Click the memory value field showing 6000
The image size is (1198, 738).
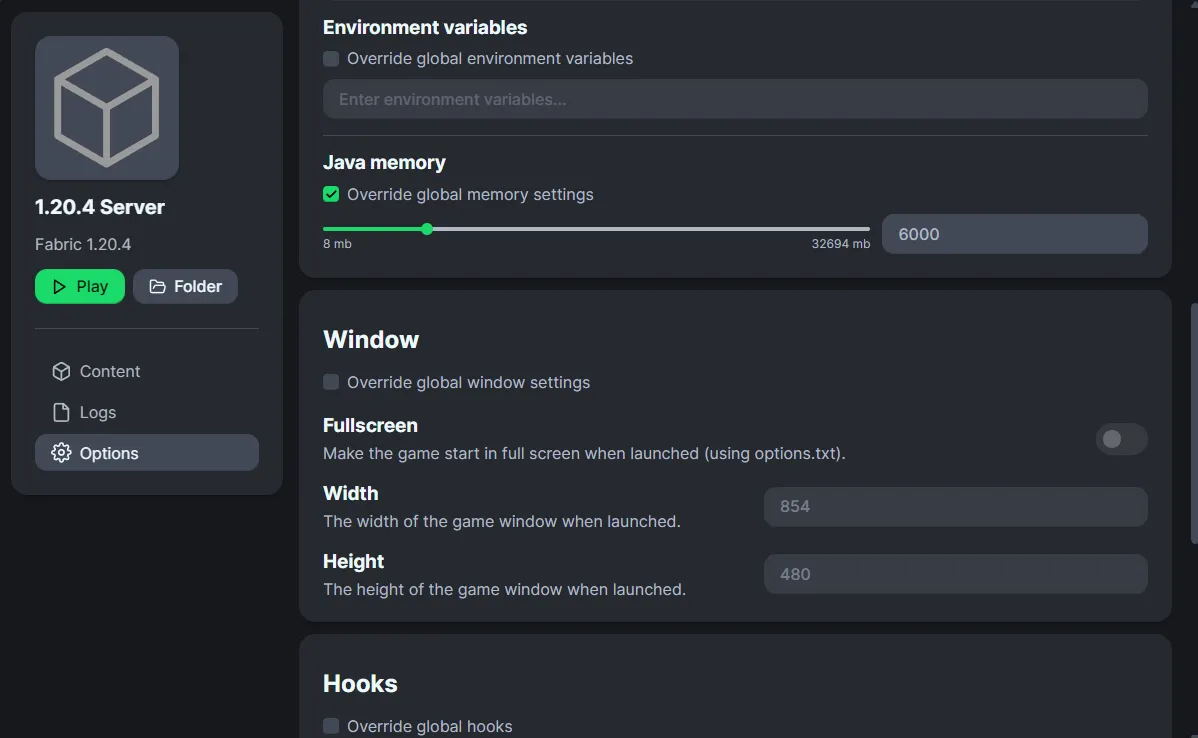(1014, 234)
